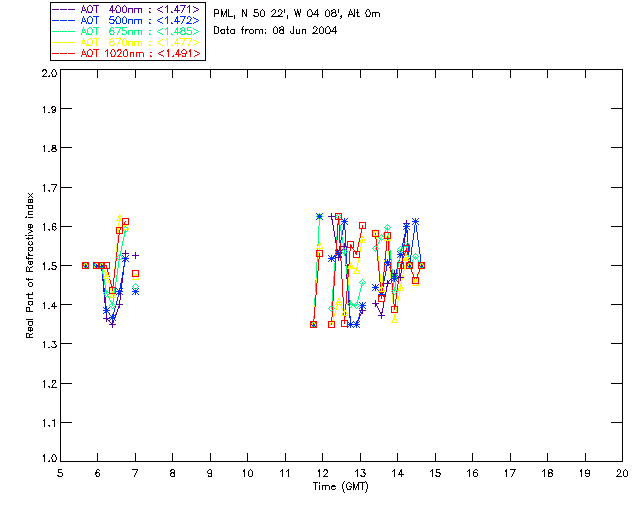640x512 pixels.
Task: Click the last red square data point near 14.7 GMT
Action: tap(422, 265)
